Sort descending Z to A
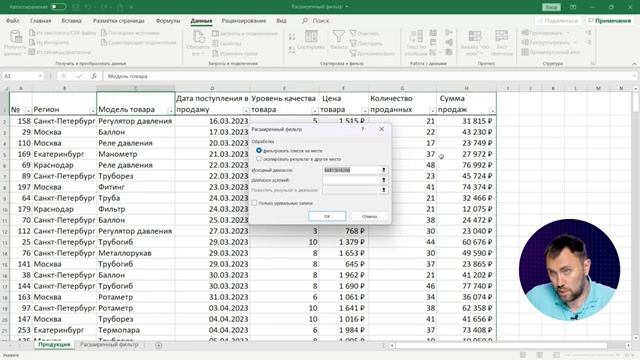 point(292,50)
